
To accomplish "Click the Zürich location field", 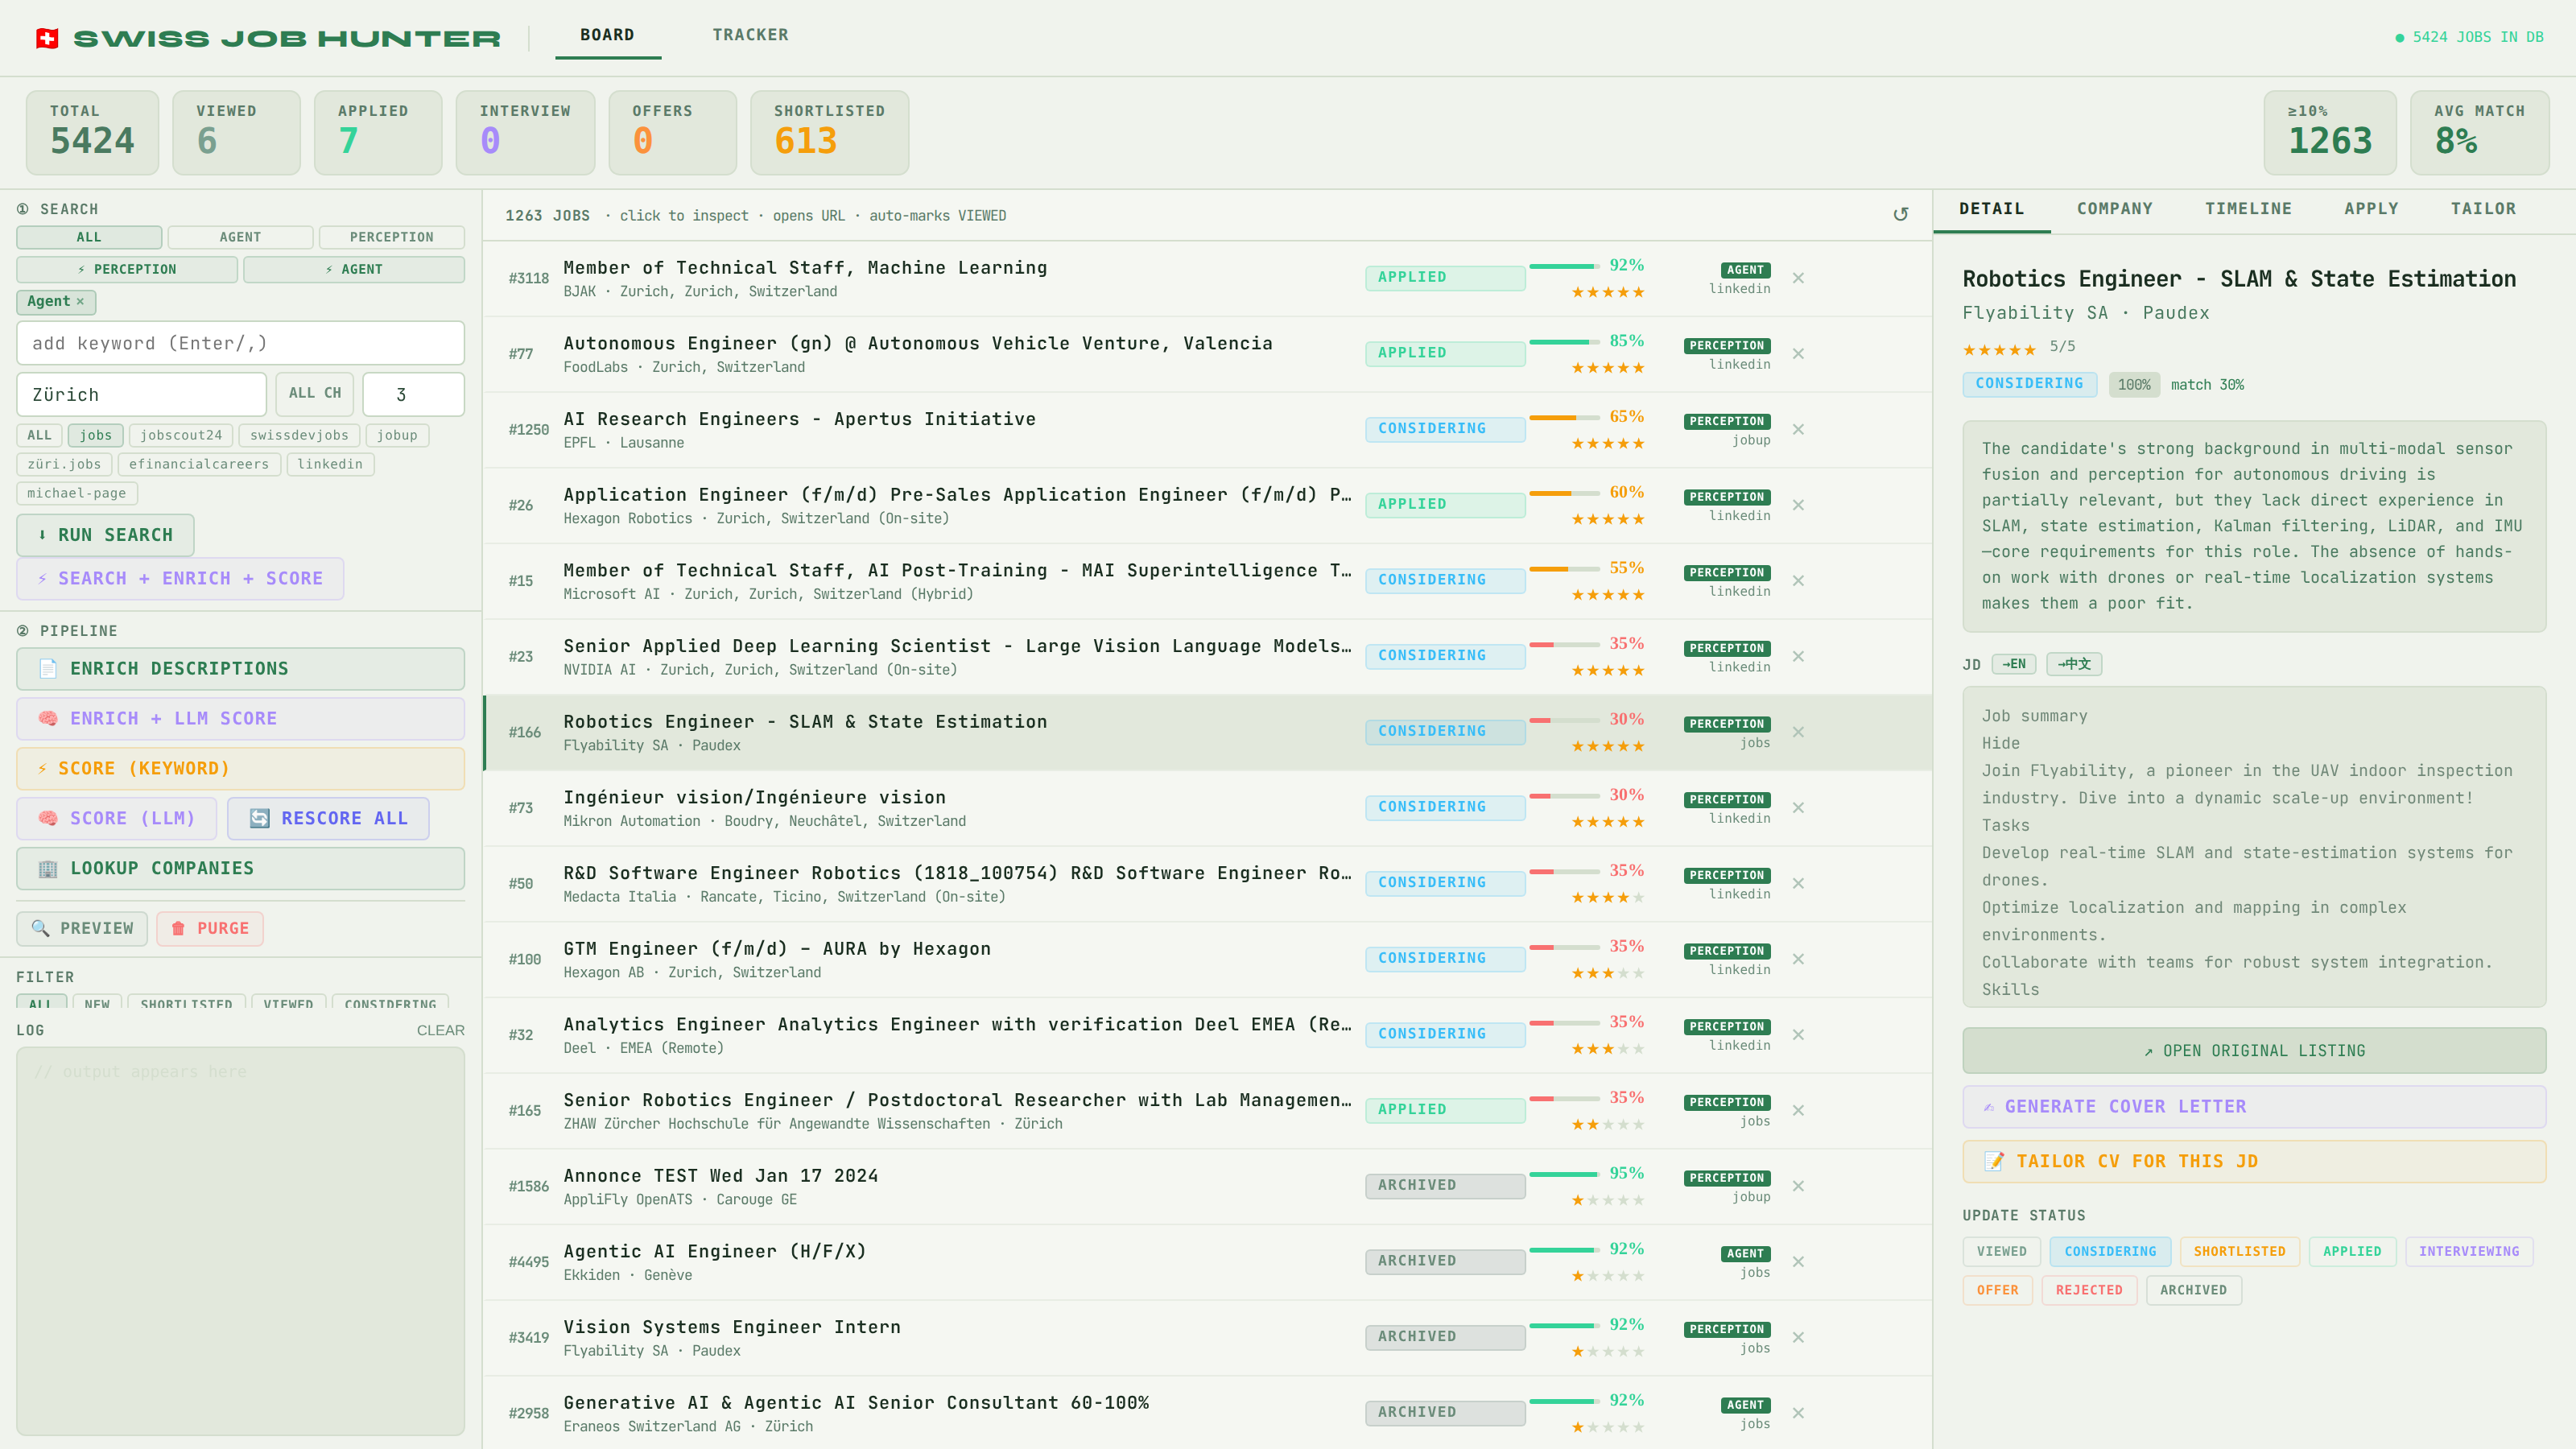I will pos(141,394).
